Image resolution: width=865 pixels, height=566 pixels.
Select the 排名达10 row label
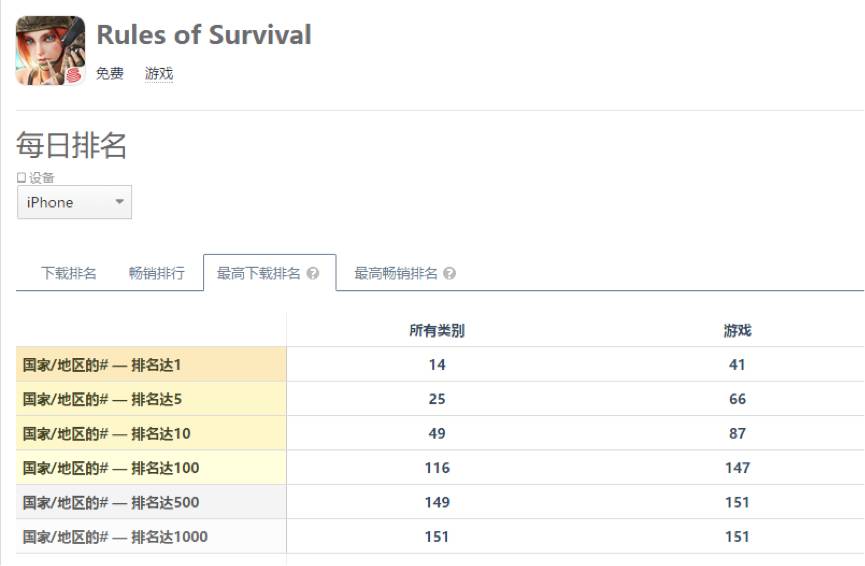[106, 433]
